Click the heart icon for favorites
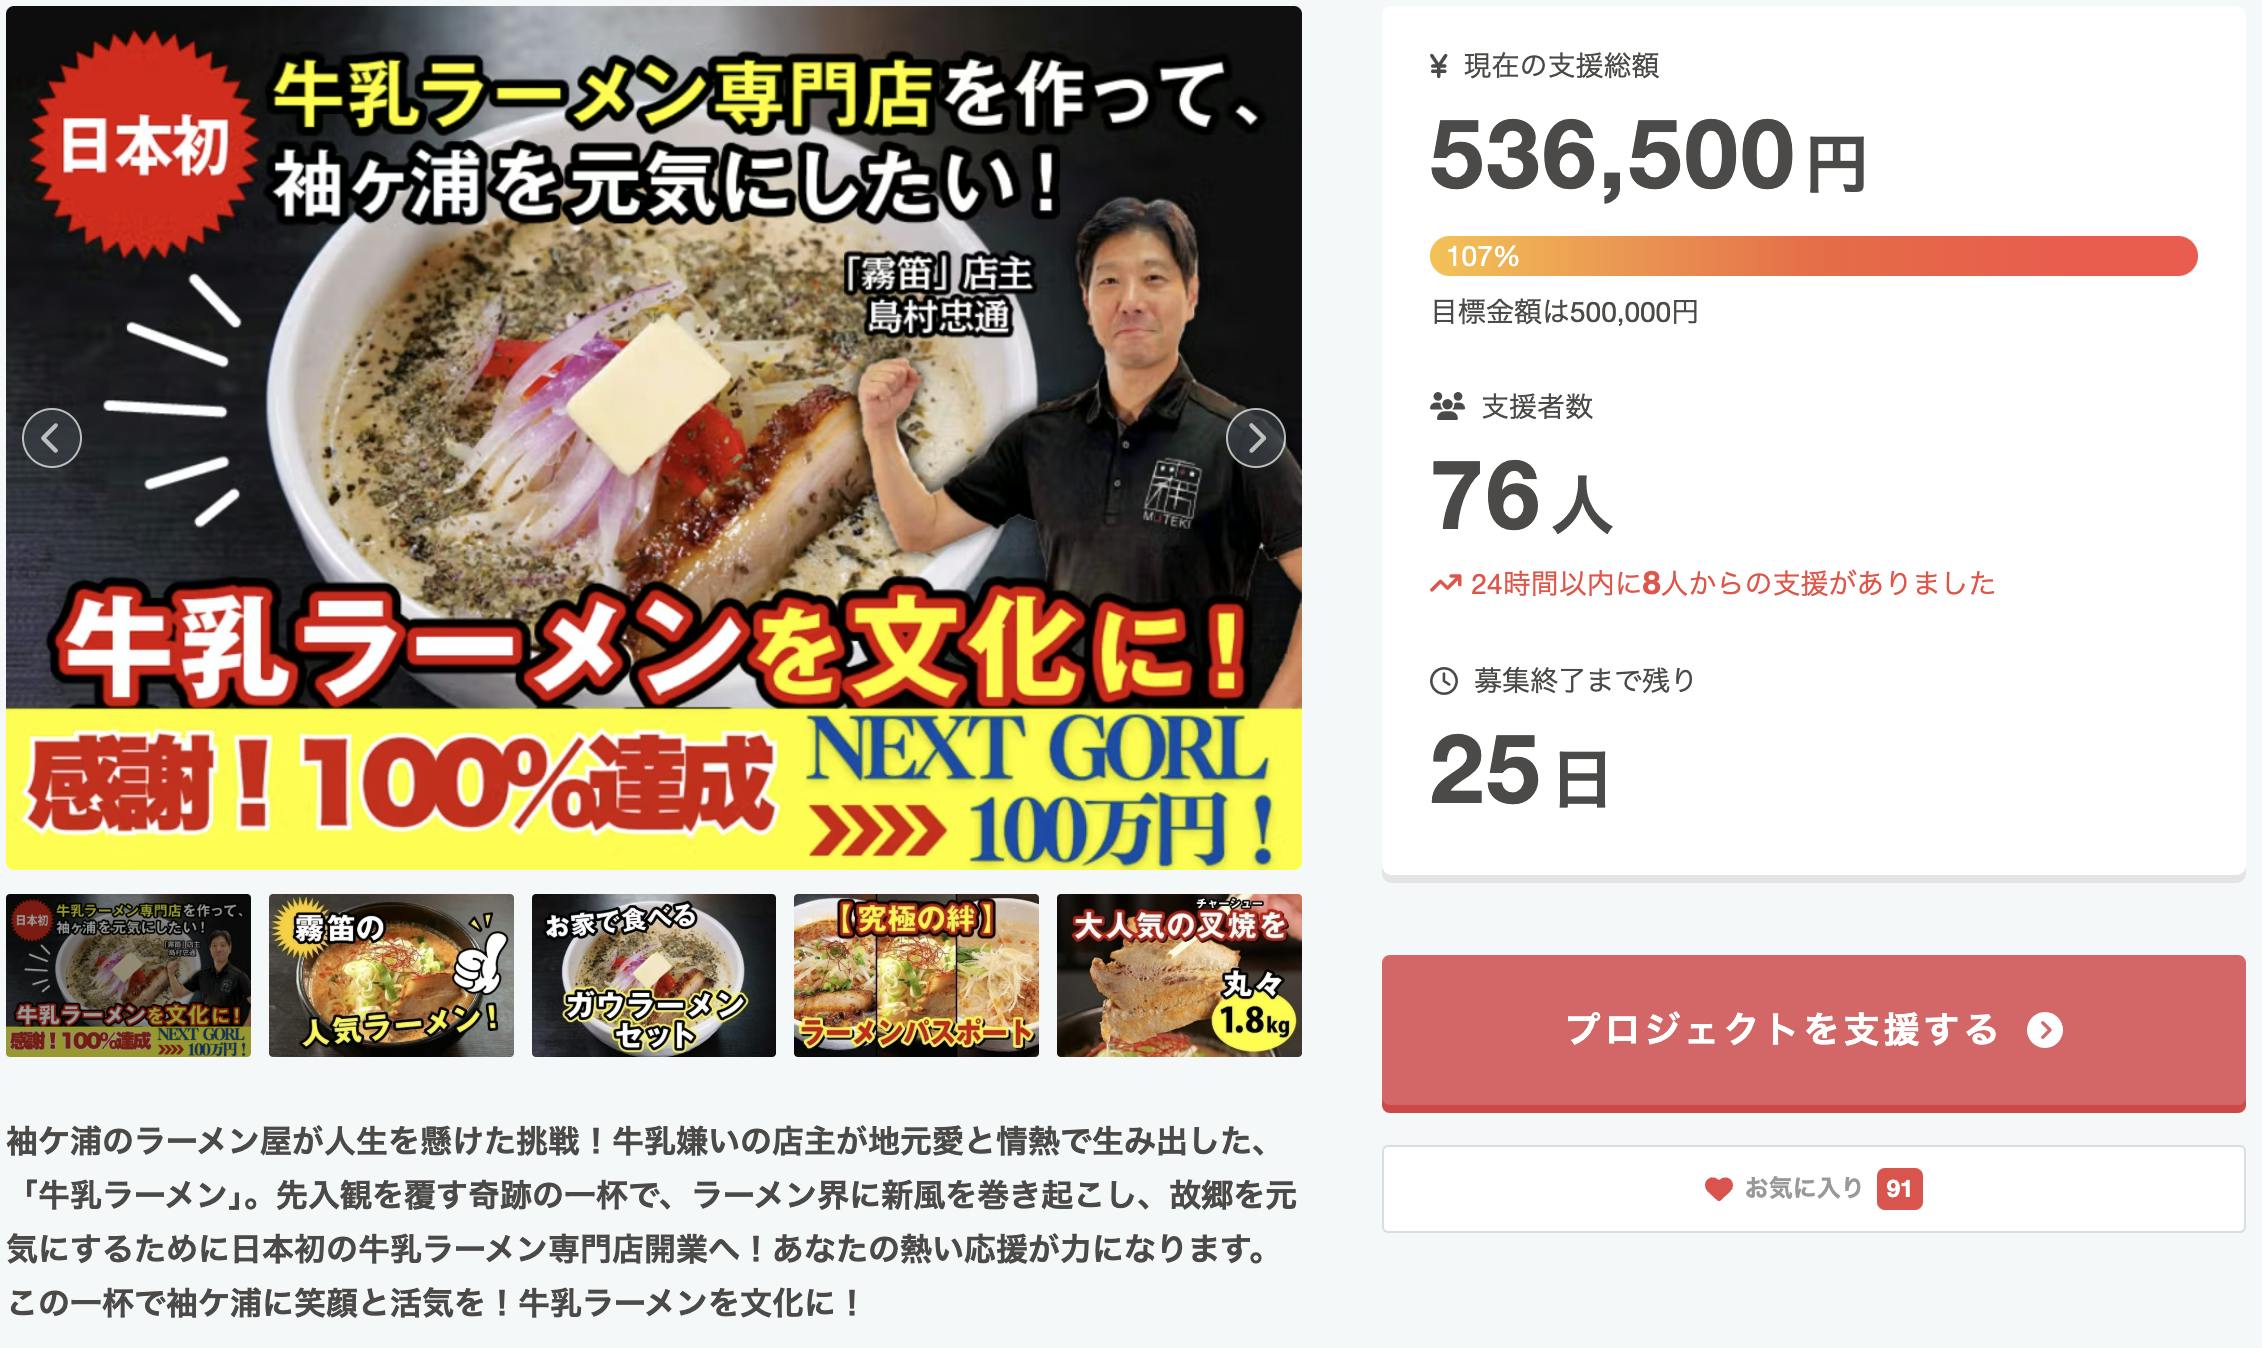This screenshot has width=2262, height=1348. pos(1718,1189)
